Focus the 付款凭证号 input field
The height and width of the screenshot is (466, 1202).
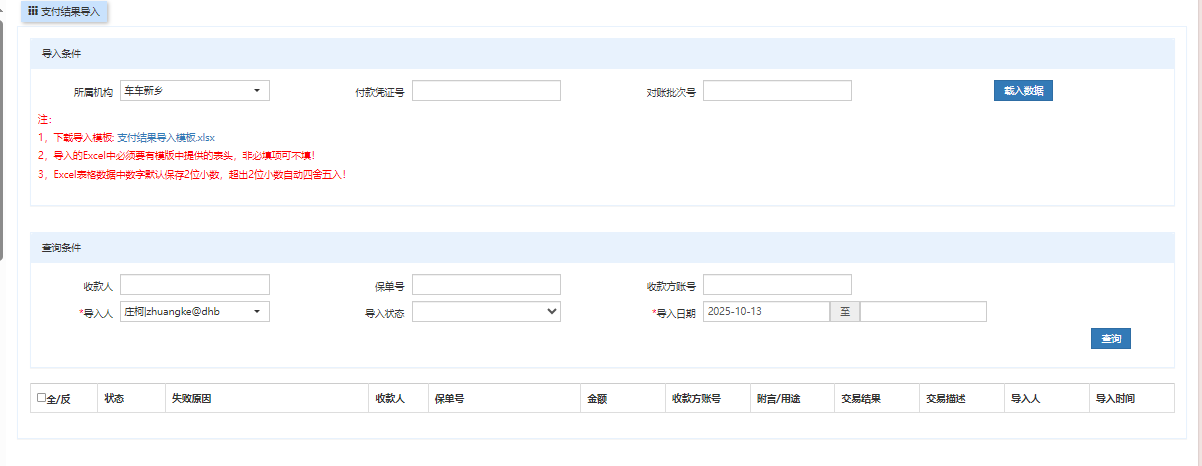pos(486,91)
